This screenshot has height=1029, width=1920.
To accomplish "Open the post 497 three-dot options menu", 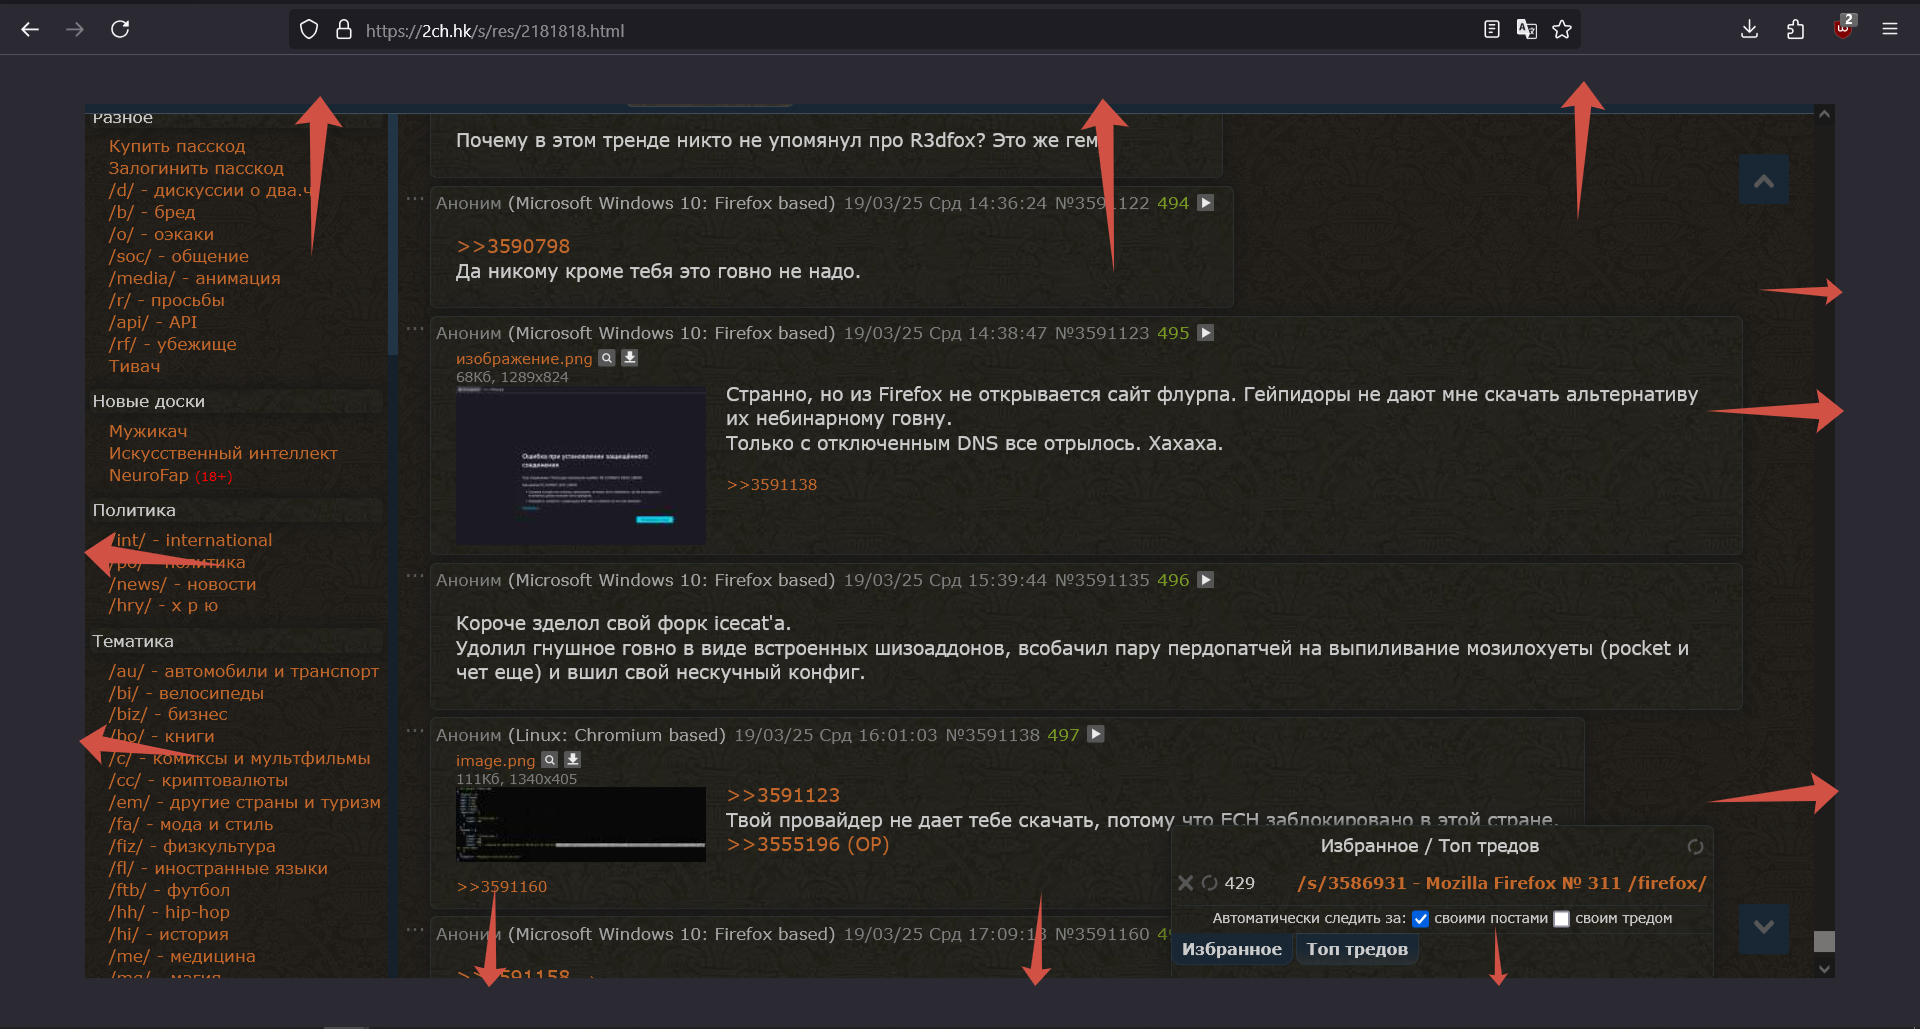I will (415, 730).
